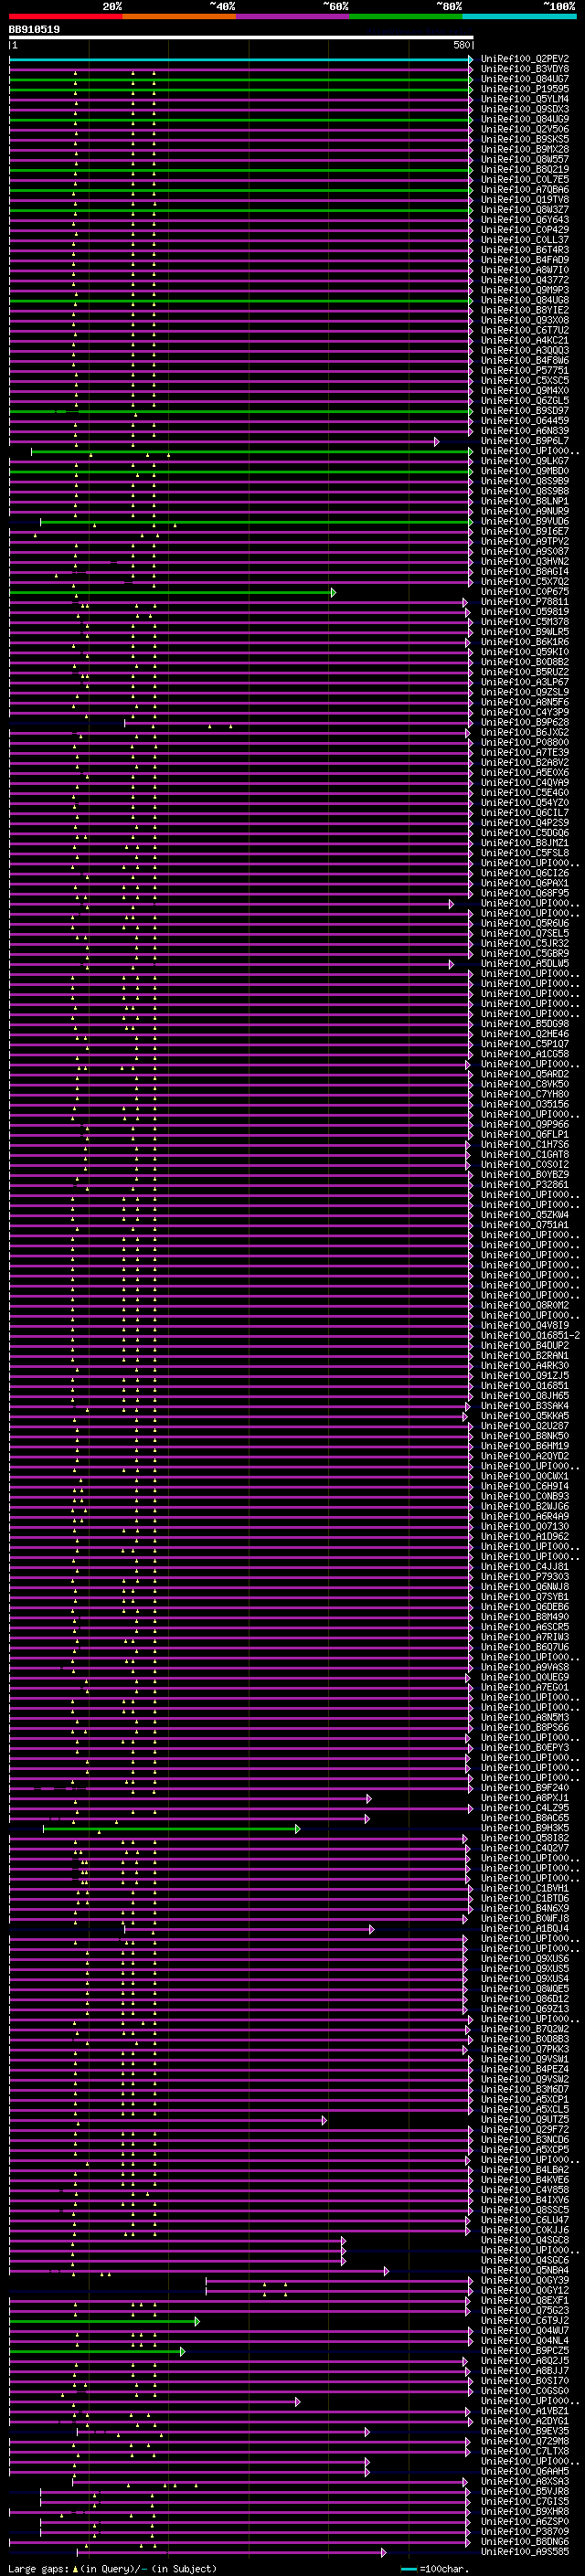
Task: Select the UniRef100_B9P628 label
Action: click(525, 722)
